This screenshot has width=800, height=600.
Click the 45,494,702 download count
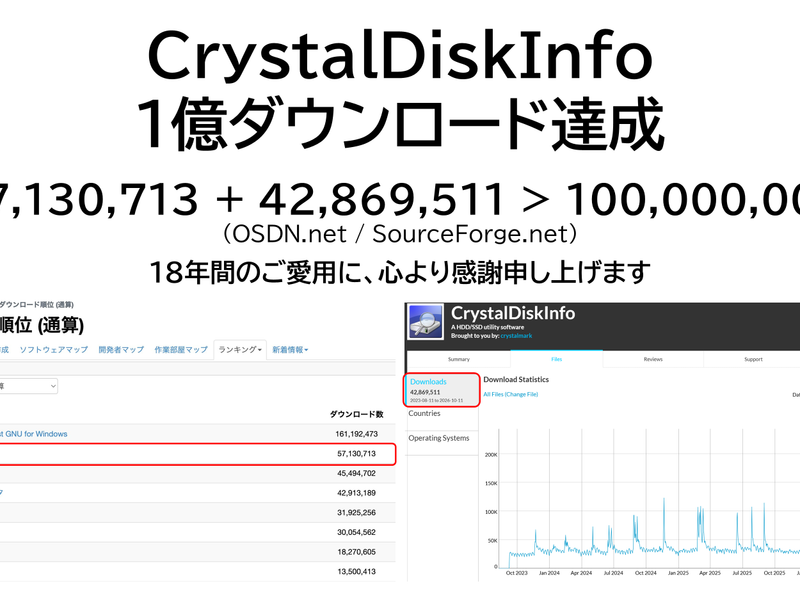(356, 473)
